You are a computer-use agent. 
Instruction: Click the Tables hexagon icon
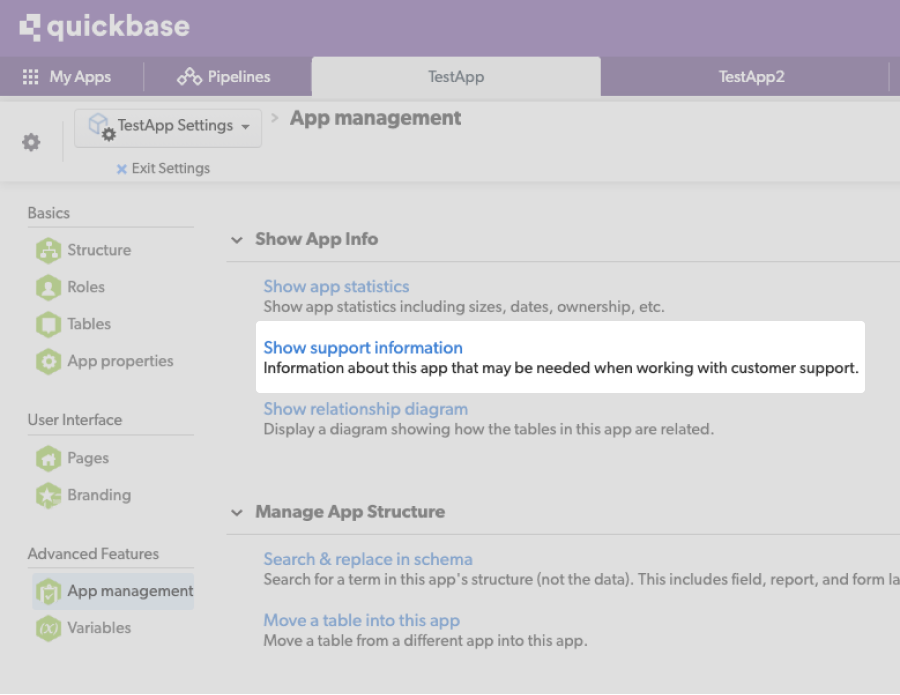[47, 324]
